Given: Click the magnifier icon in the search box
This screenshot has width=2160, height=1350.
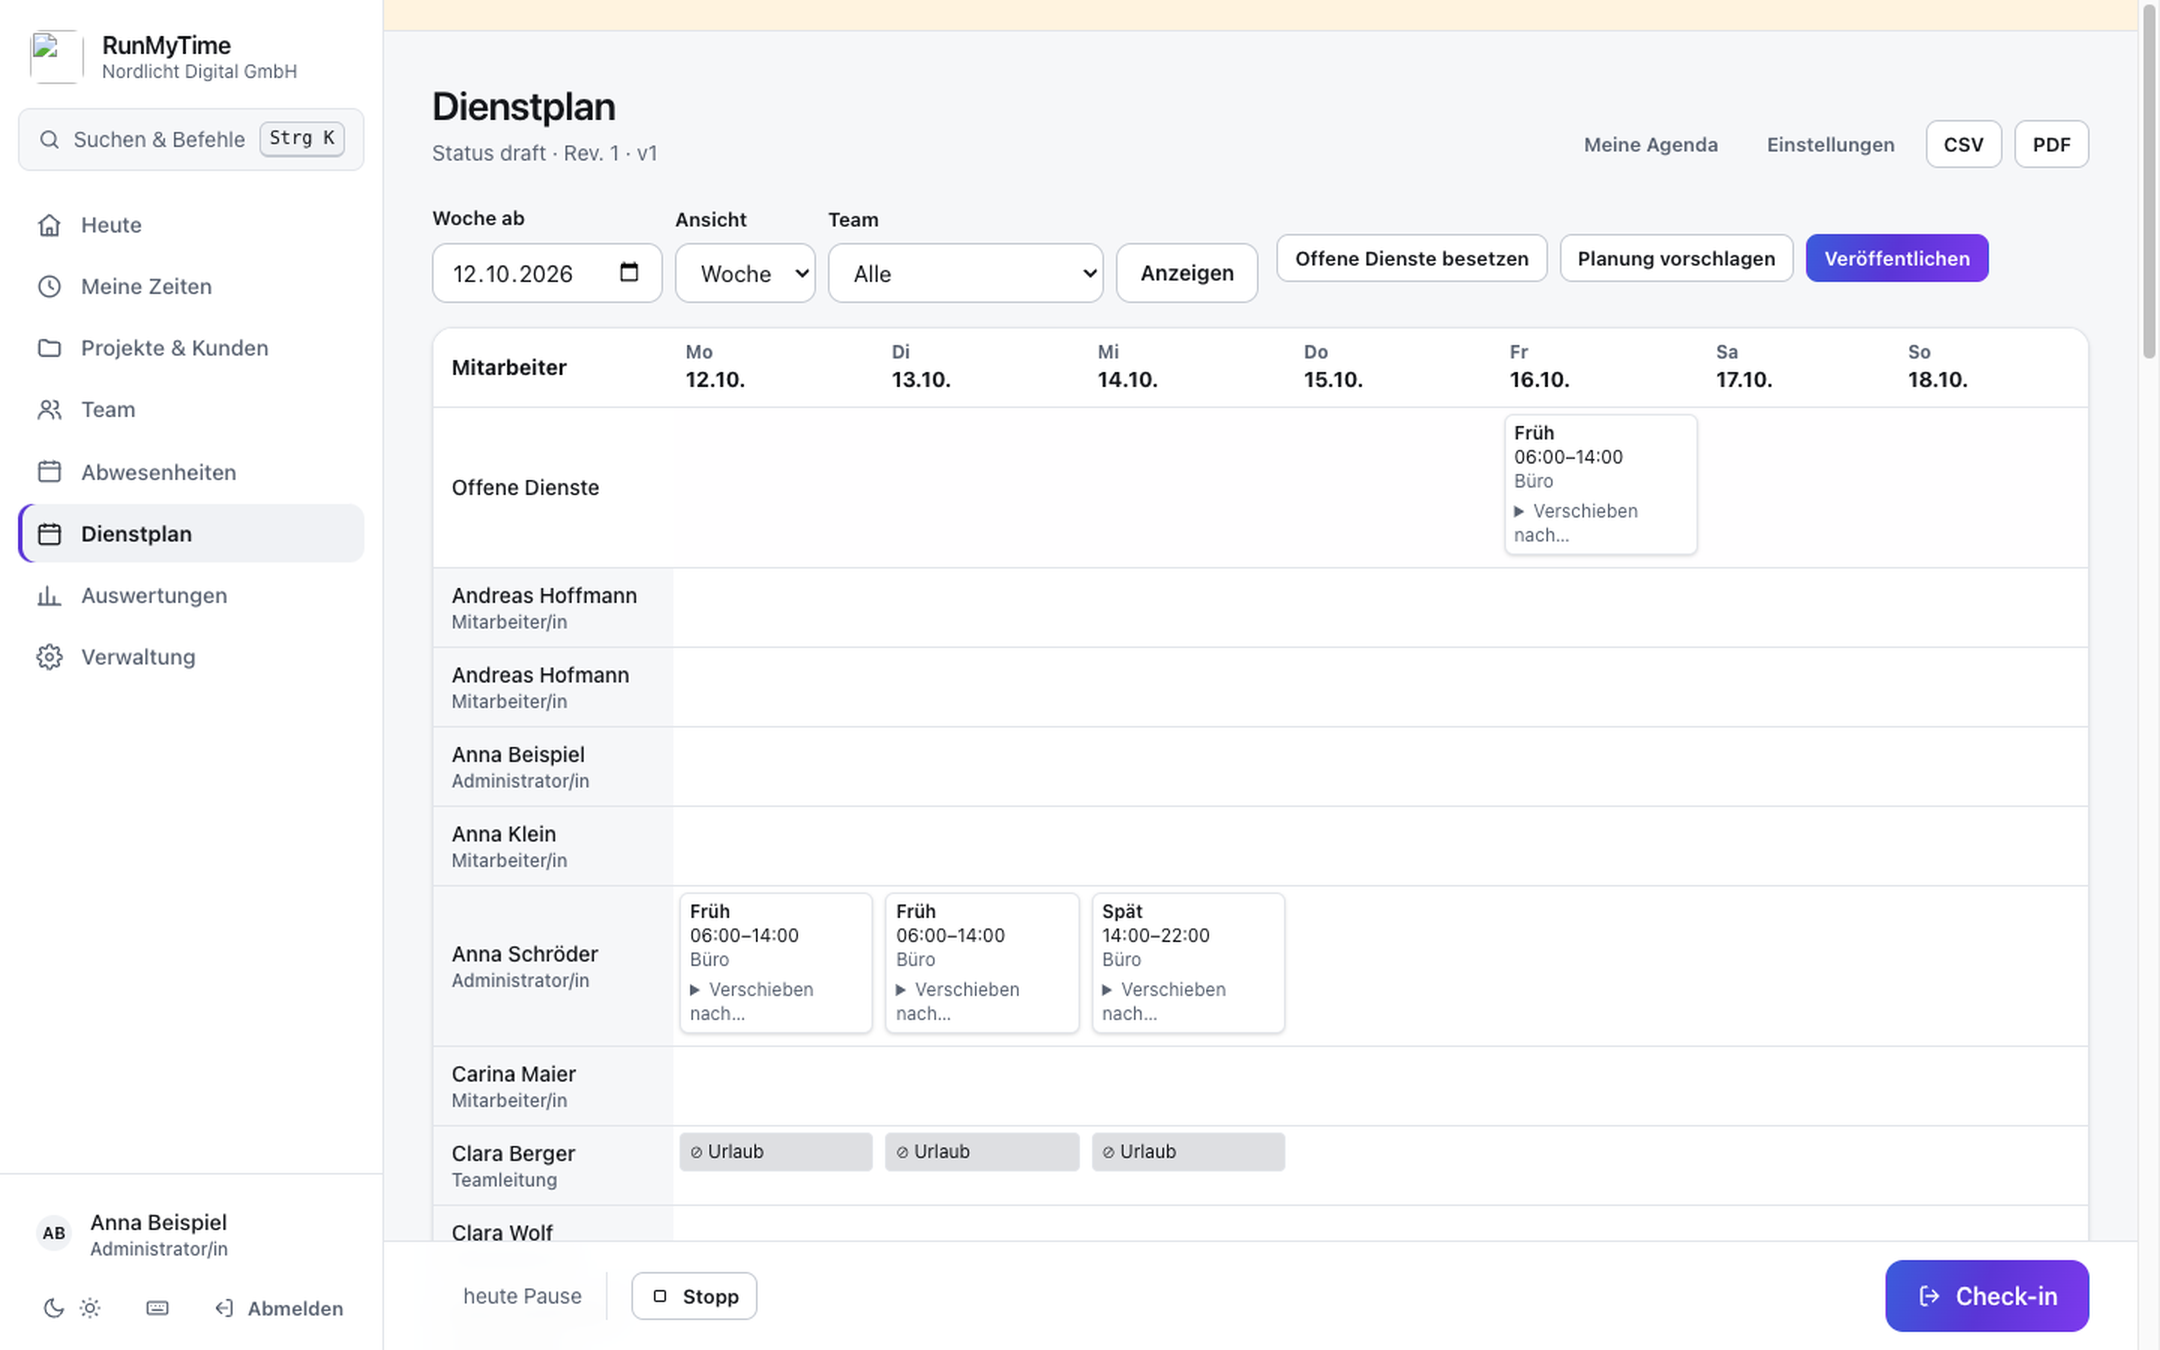Looking at the screenshot, I should [x=49, y=139].
